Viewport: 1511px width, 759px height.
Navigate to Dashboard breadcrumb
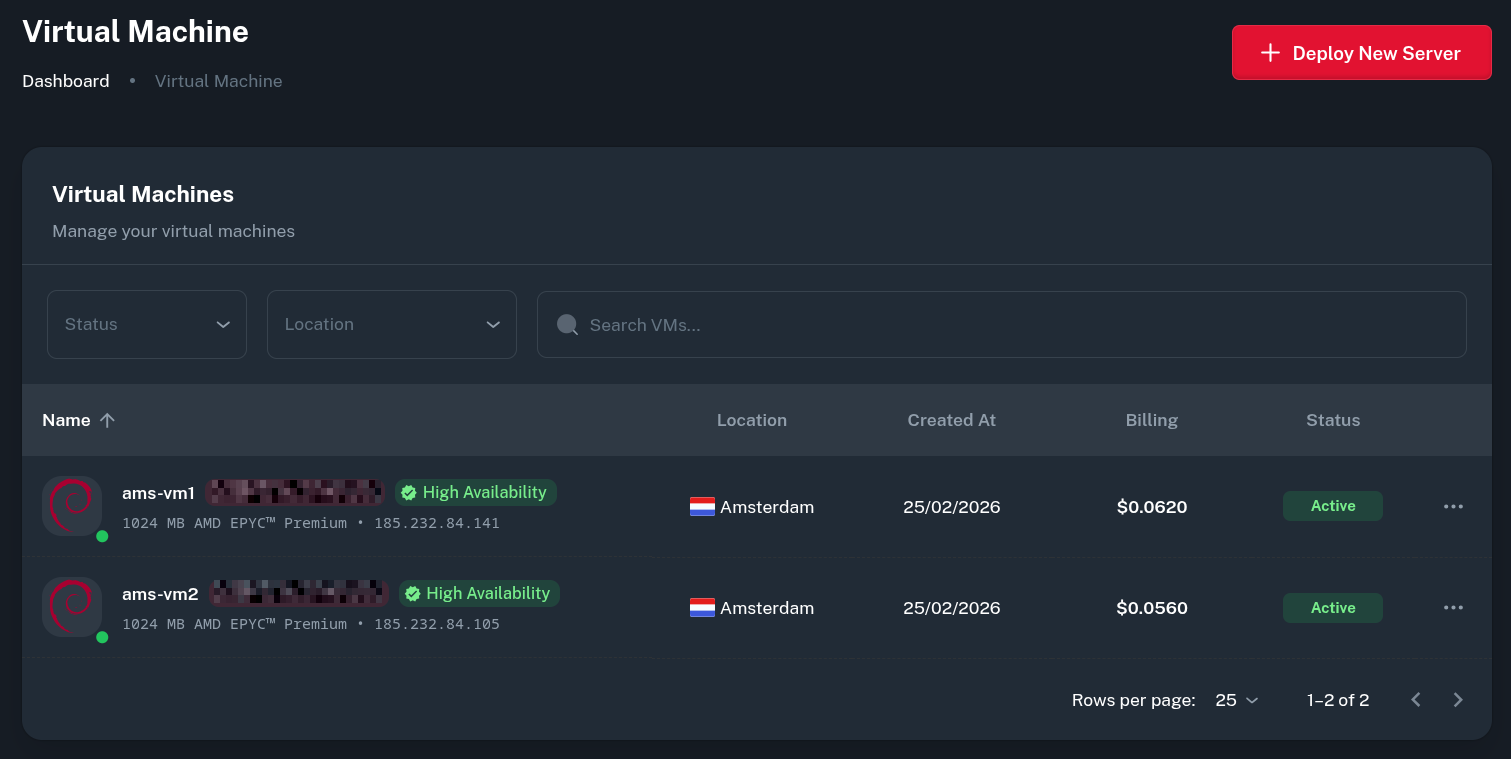pyautogui.click(x=66, y=81)
